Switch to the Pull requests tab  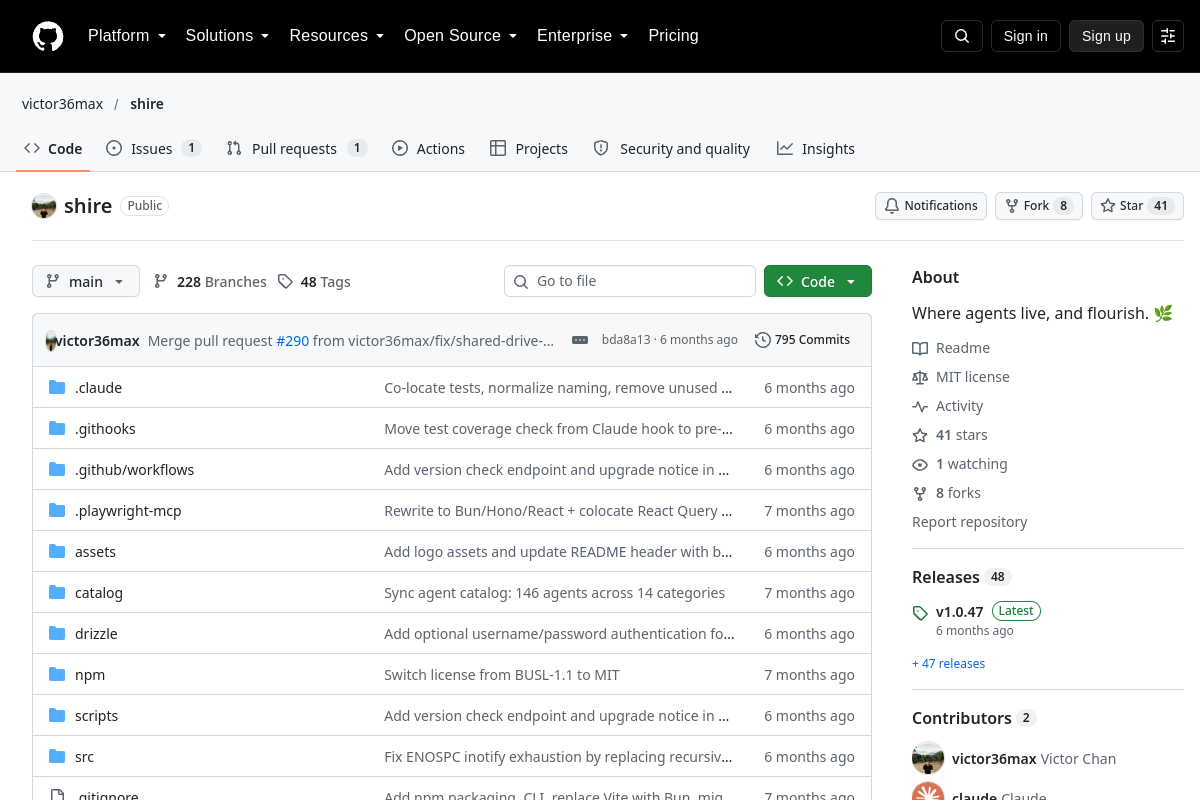coord(297,148)
